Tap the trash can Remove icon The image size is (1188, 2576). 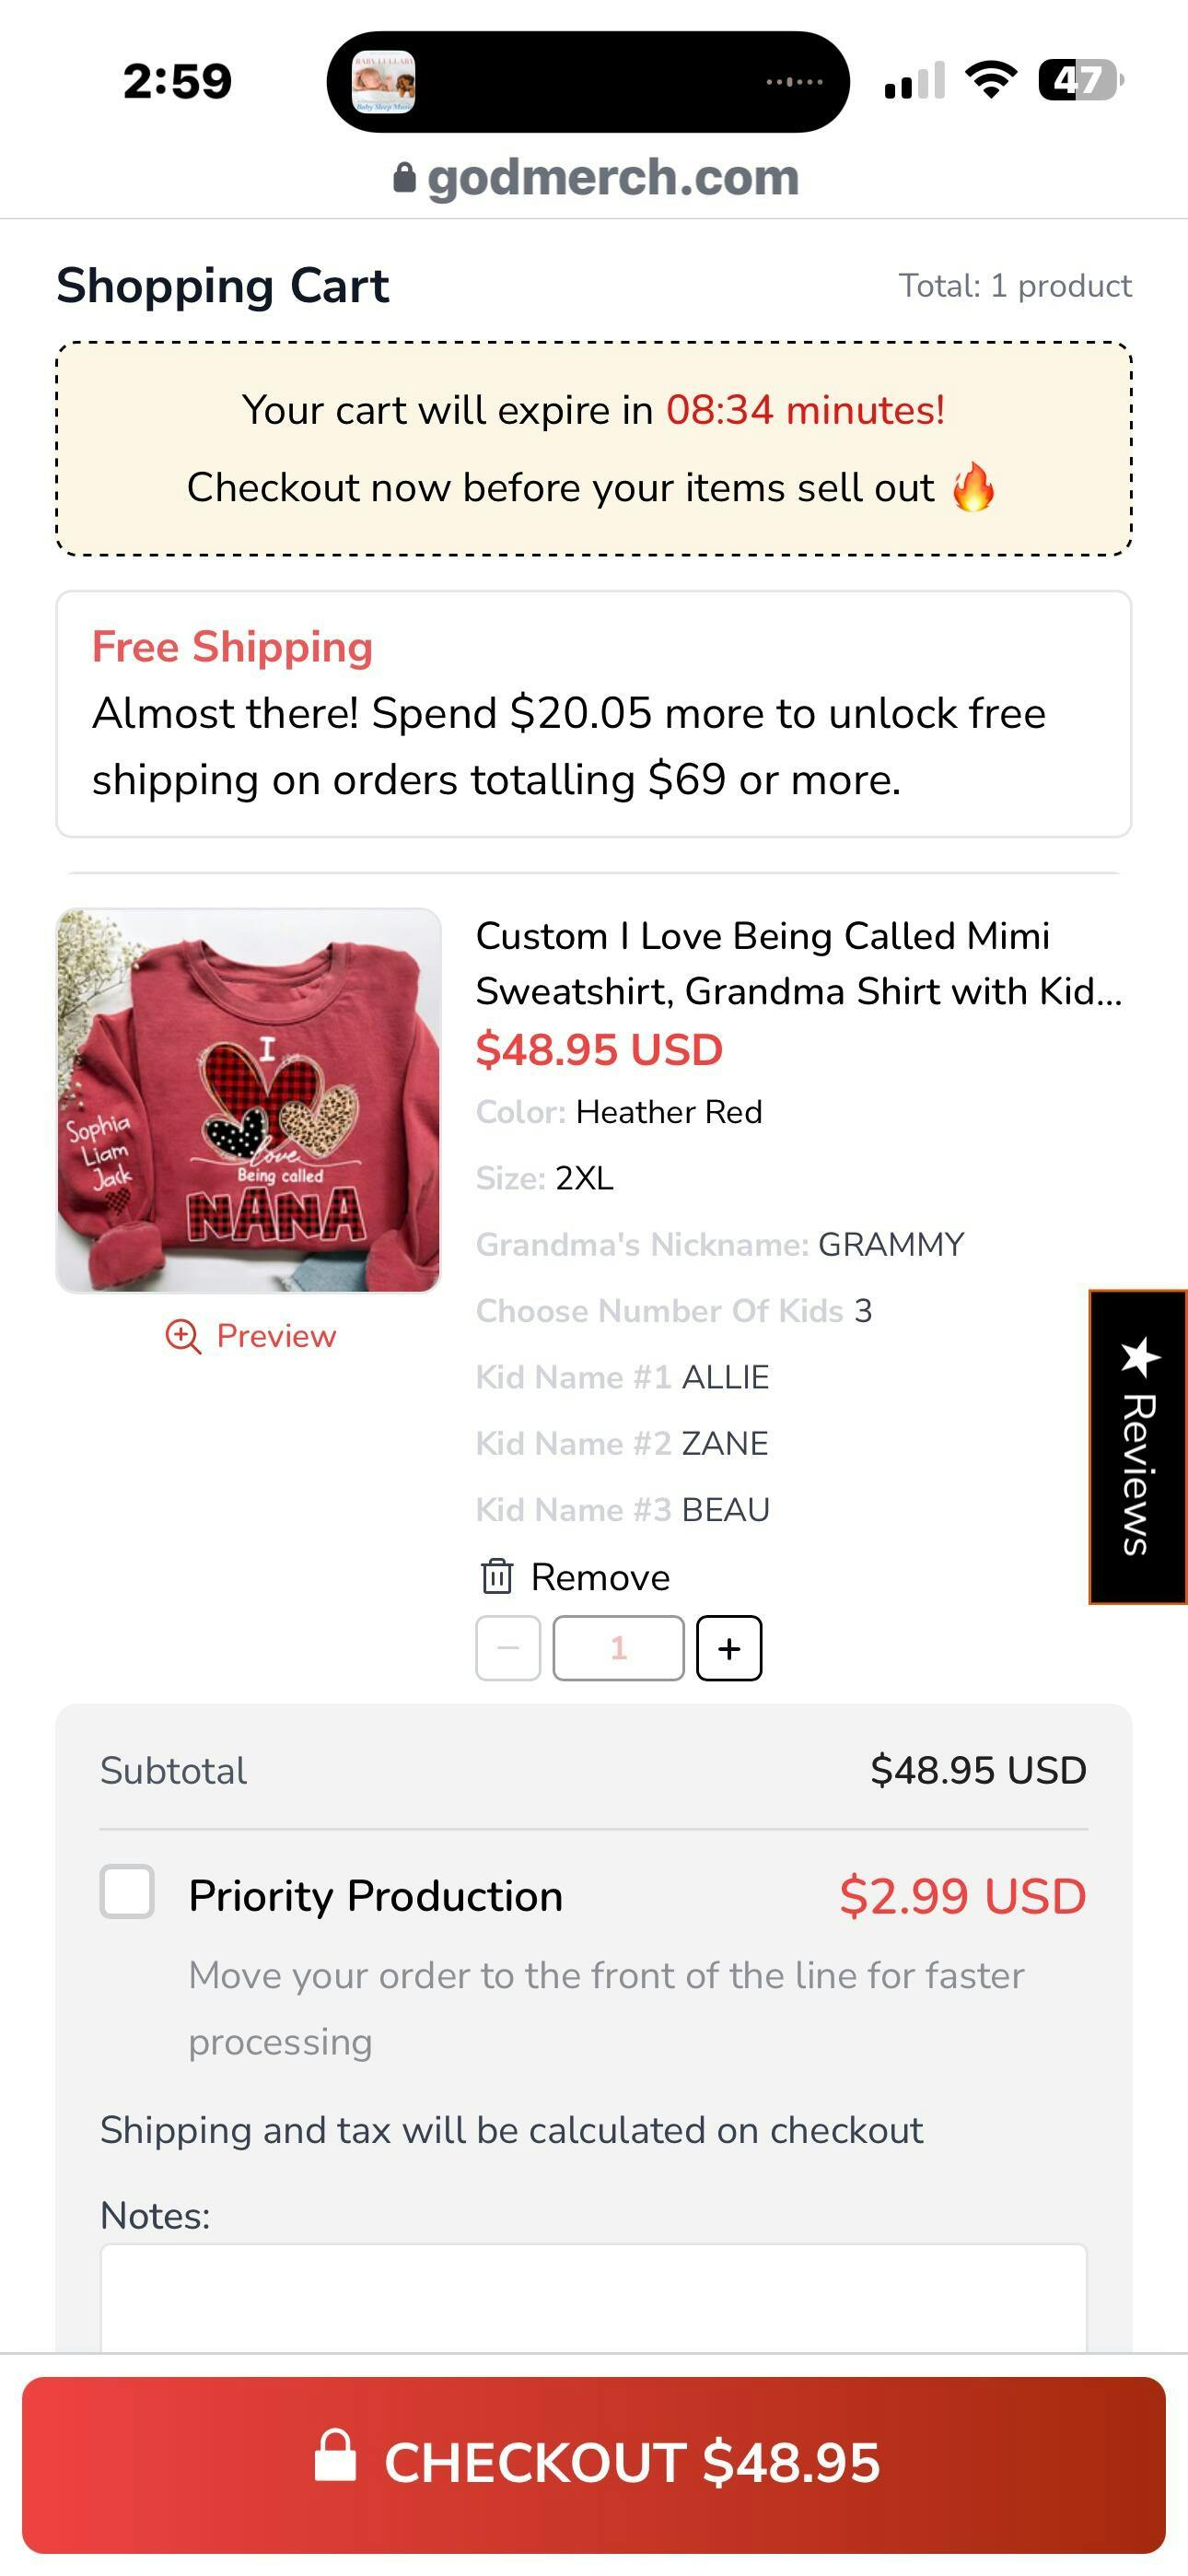coord(497,1577)
